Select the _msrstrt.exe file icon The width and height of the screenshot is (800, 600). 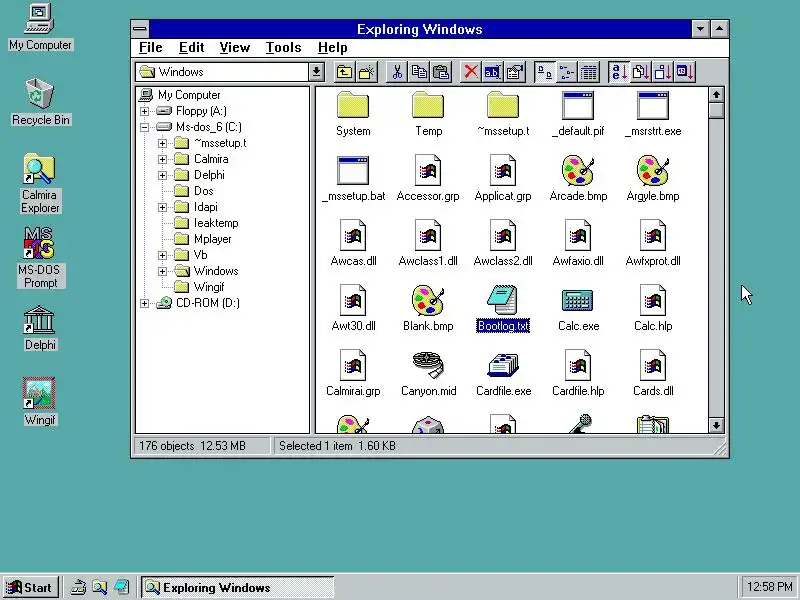click(653, 106)
